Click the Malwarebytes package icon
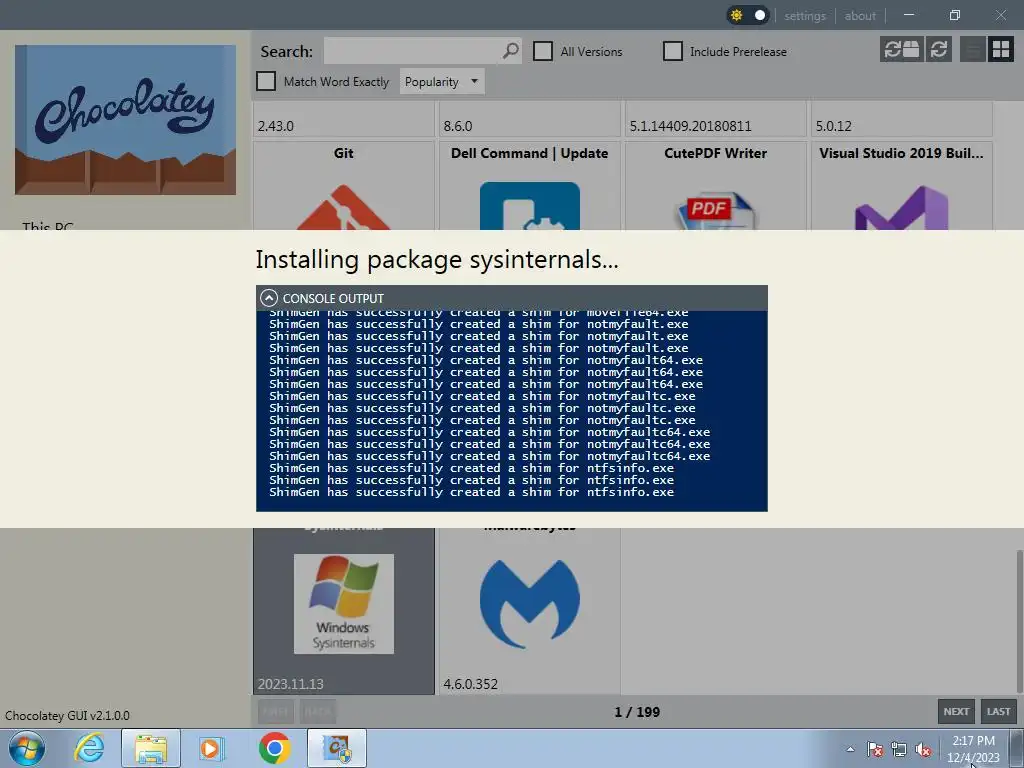This screenshot has width=1024, height=768. [x=530, y=603]
